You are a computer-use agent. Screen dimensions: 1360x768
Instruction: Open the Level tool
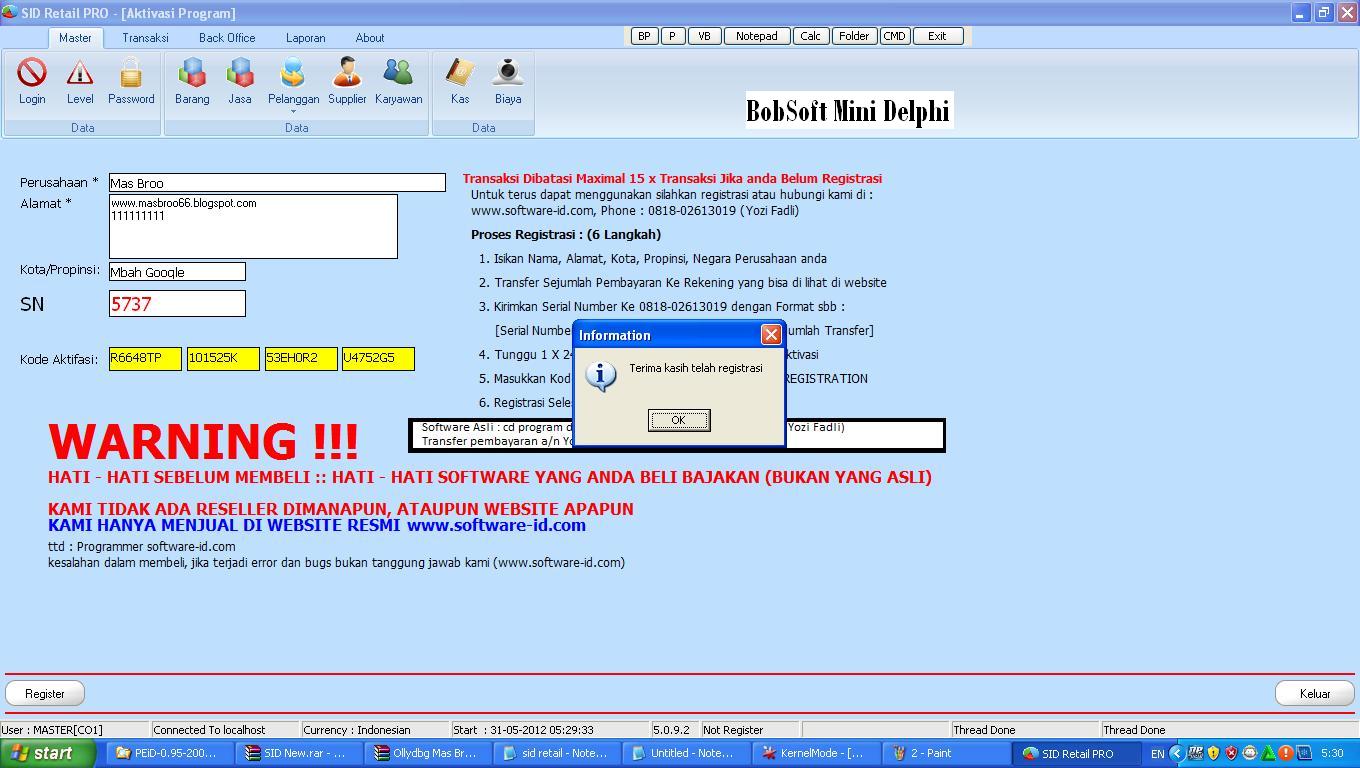(x=80, y=80)
